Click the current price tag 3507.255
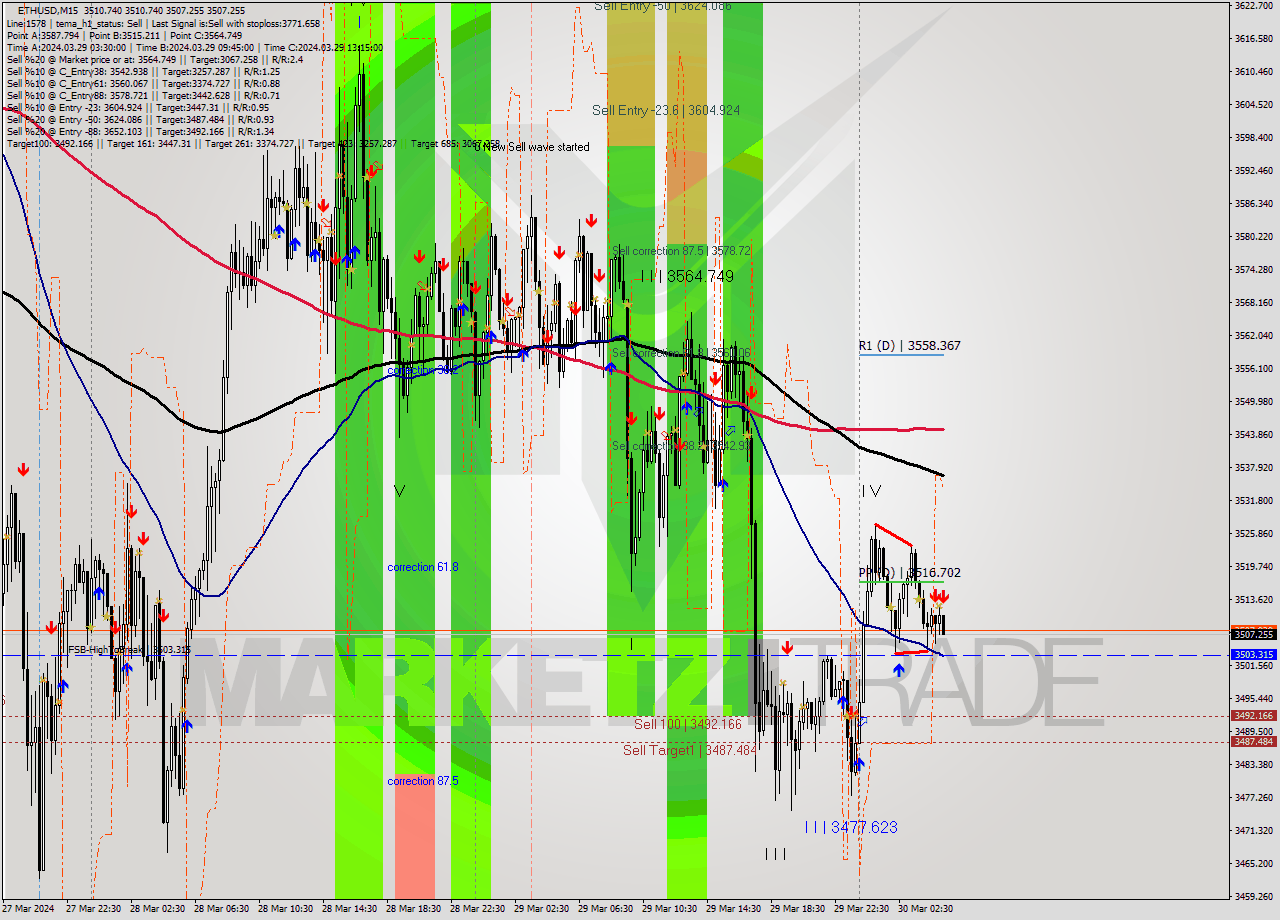The width and height of the screenshot is (1280, 920). (1253, 634)
